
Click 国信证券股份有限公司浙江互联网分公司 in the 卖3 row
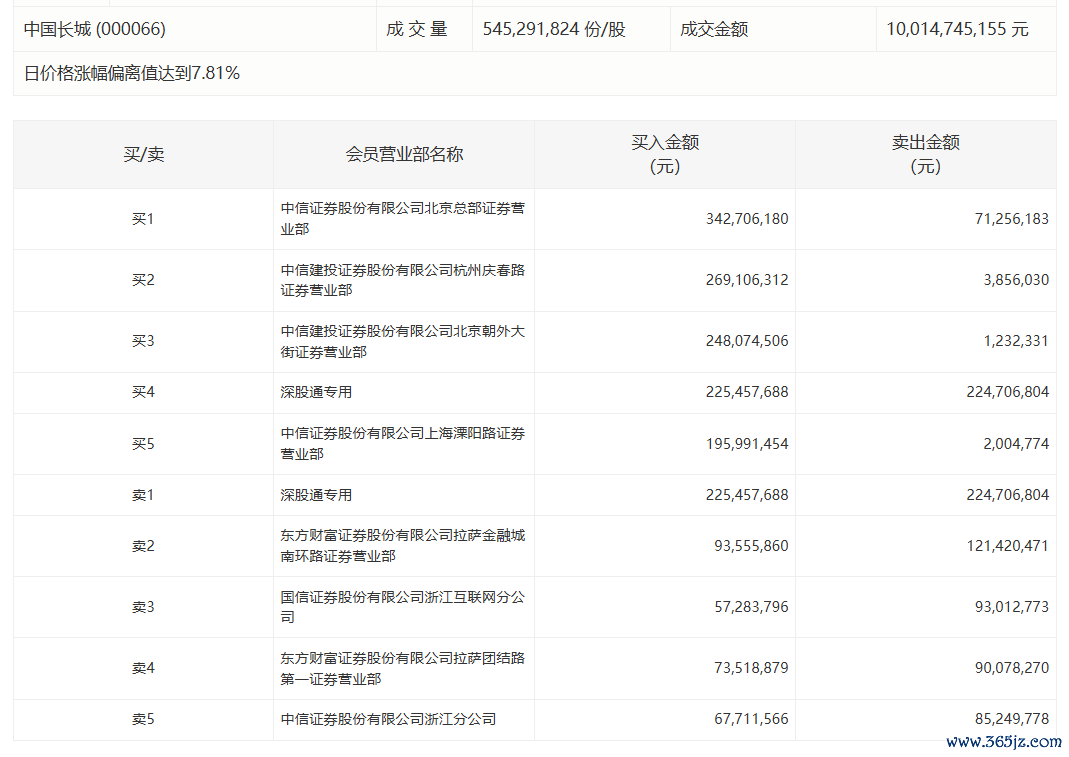coord(403,607)
